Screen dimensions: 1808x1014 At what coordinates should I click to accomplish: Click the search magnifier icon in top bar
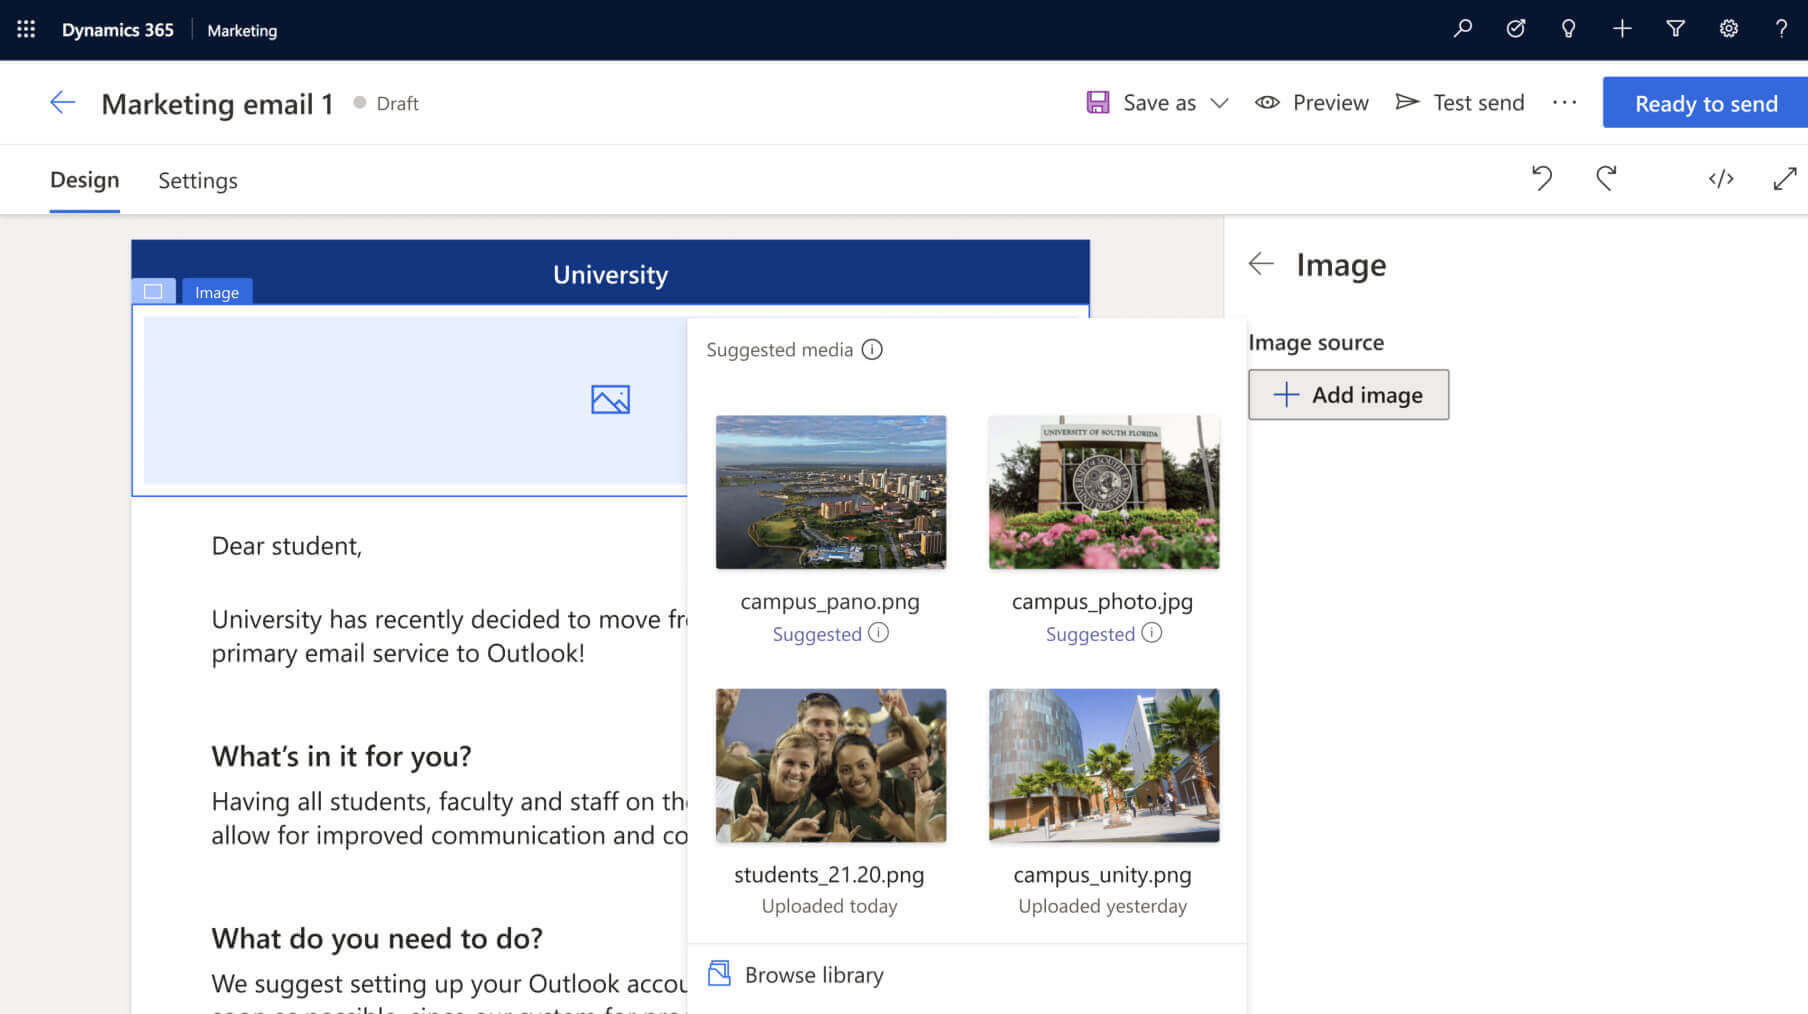(1462, 29)
